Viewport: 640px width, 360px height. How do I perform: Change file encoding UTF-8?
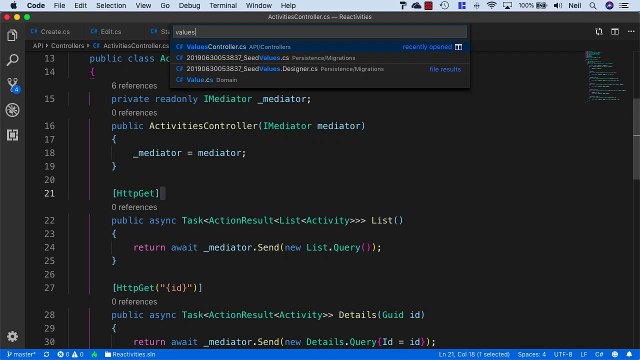click(x=563, y=354)
